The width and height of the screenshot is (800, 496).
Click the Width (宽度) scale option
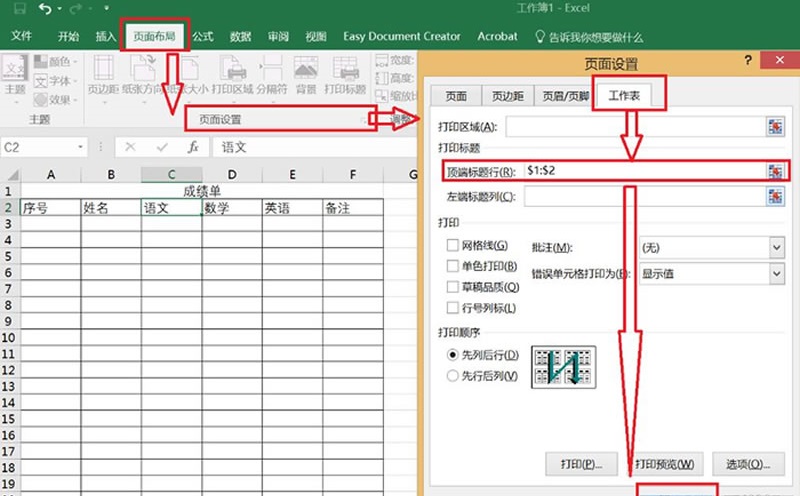pyautogui.click(x=395, y=60)
